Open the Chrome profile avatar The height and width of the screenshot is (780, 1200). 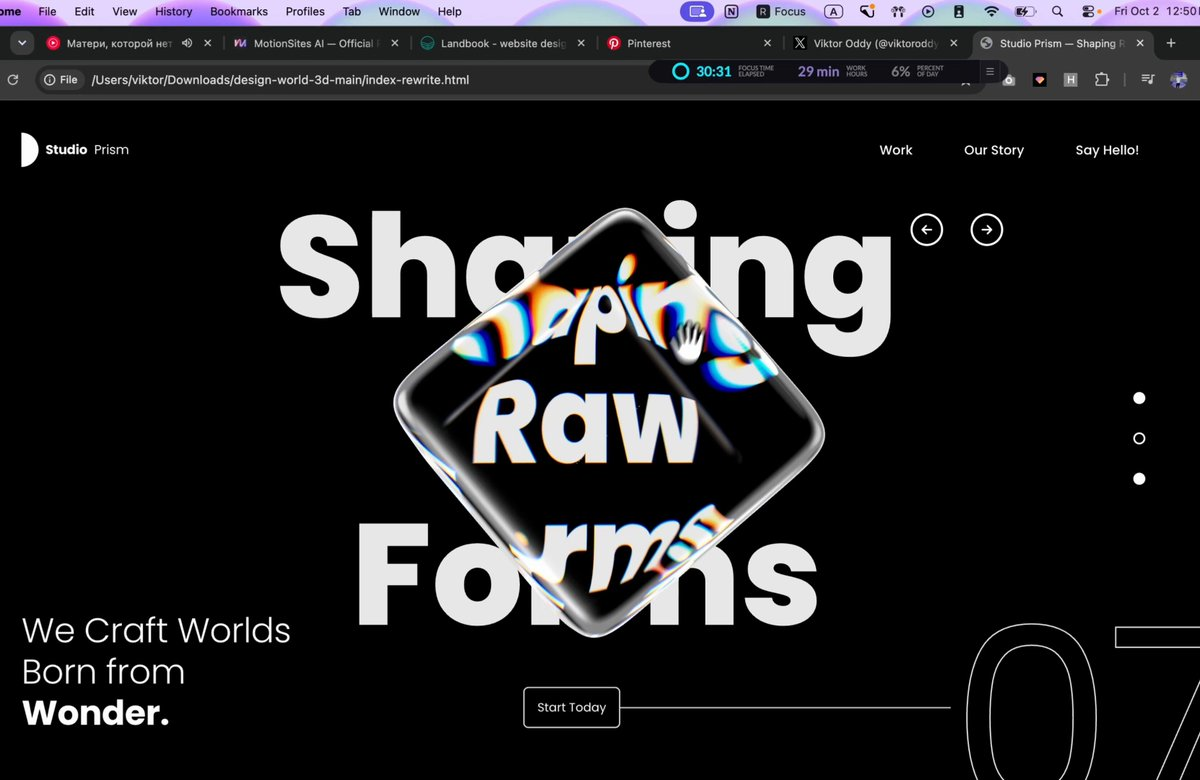[x=1178, y=80]
